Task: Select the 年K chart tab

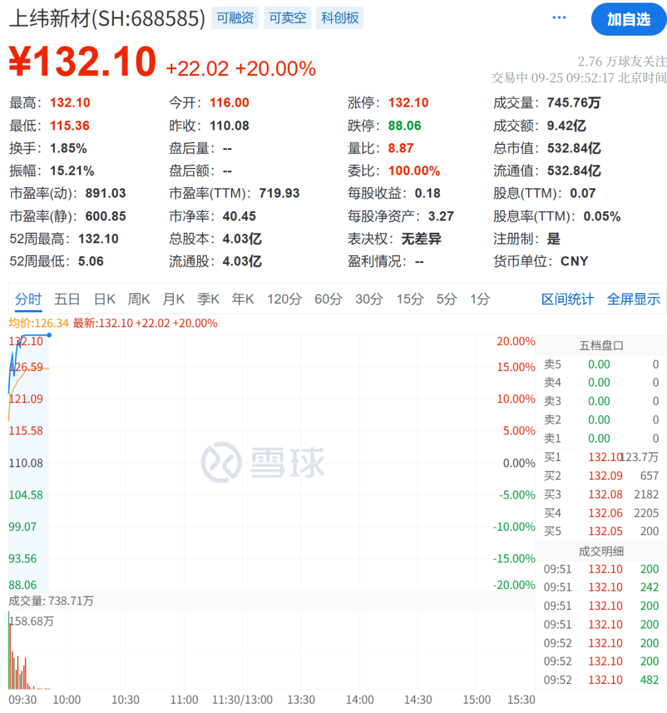Action: [x=243, y=299]
